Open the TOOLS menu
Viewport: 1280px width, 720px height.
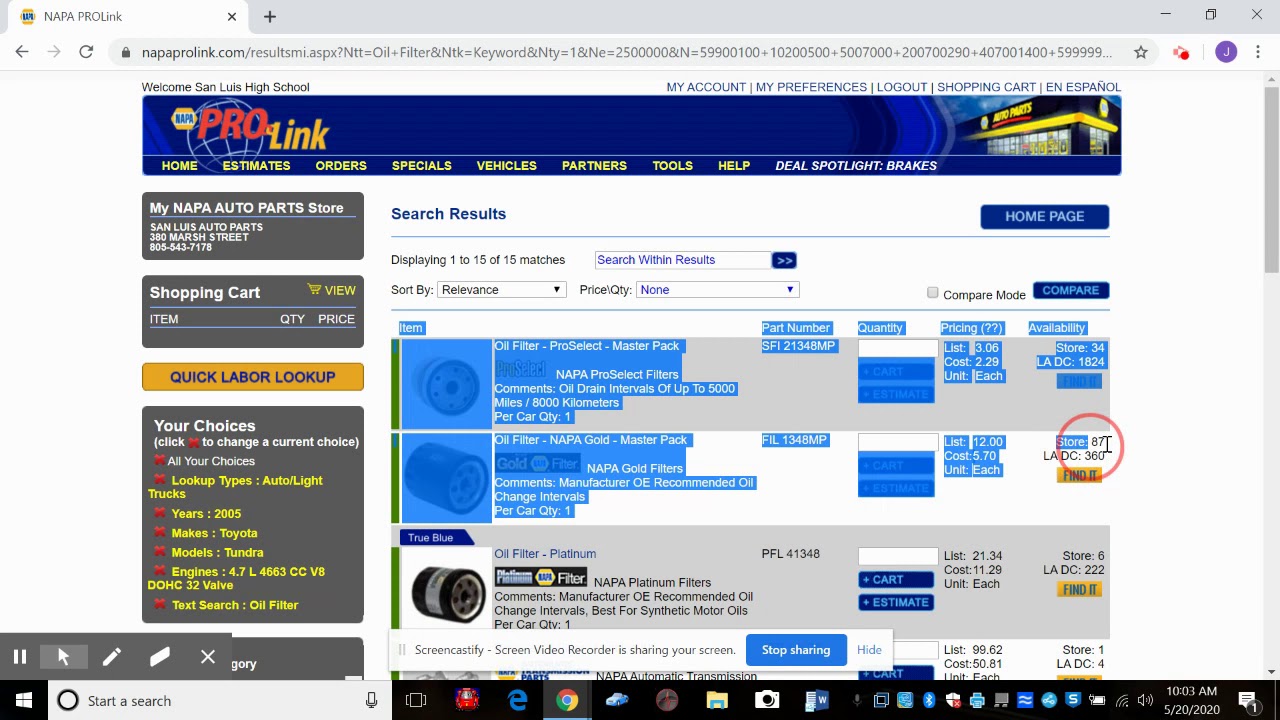672,166
